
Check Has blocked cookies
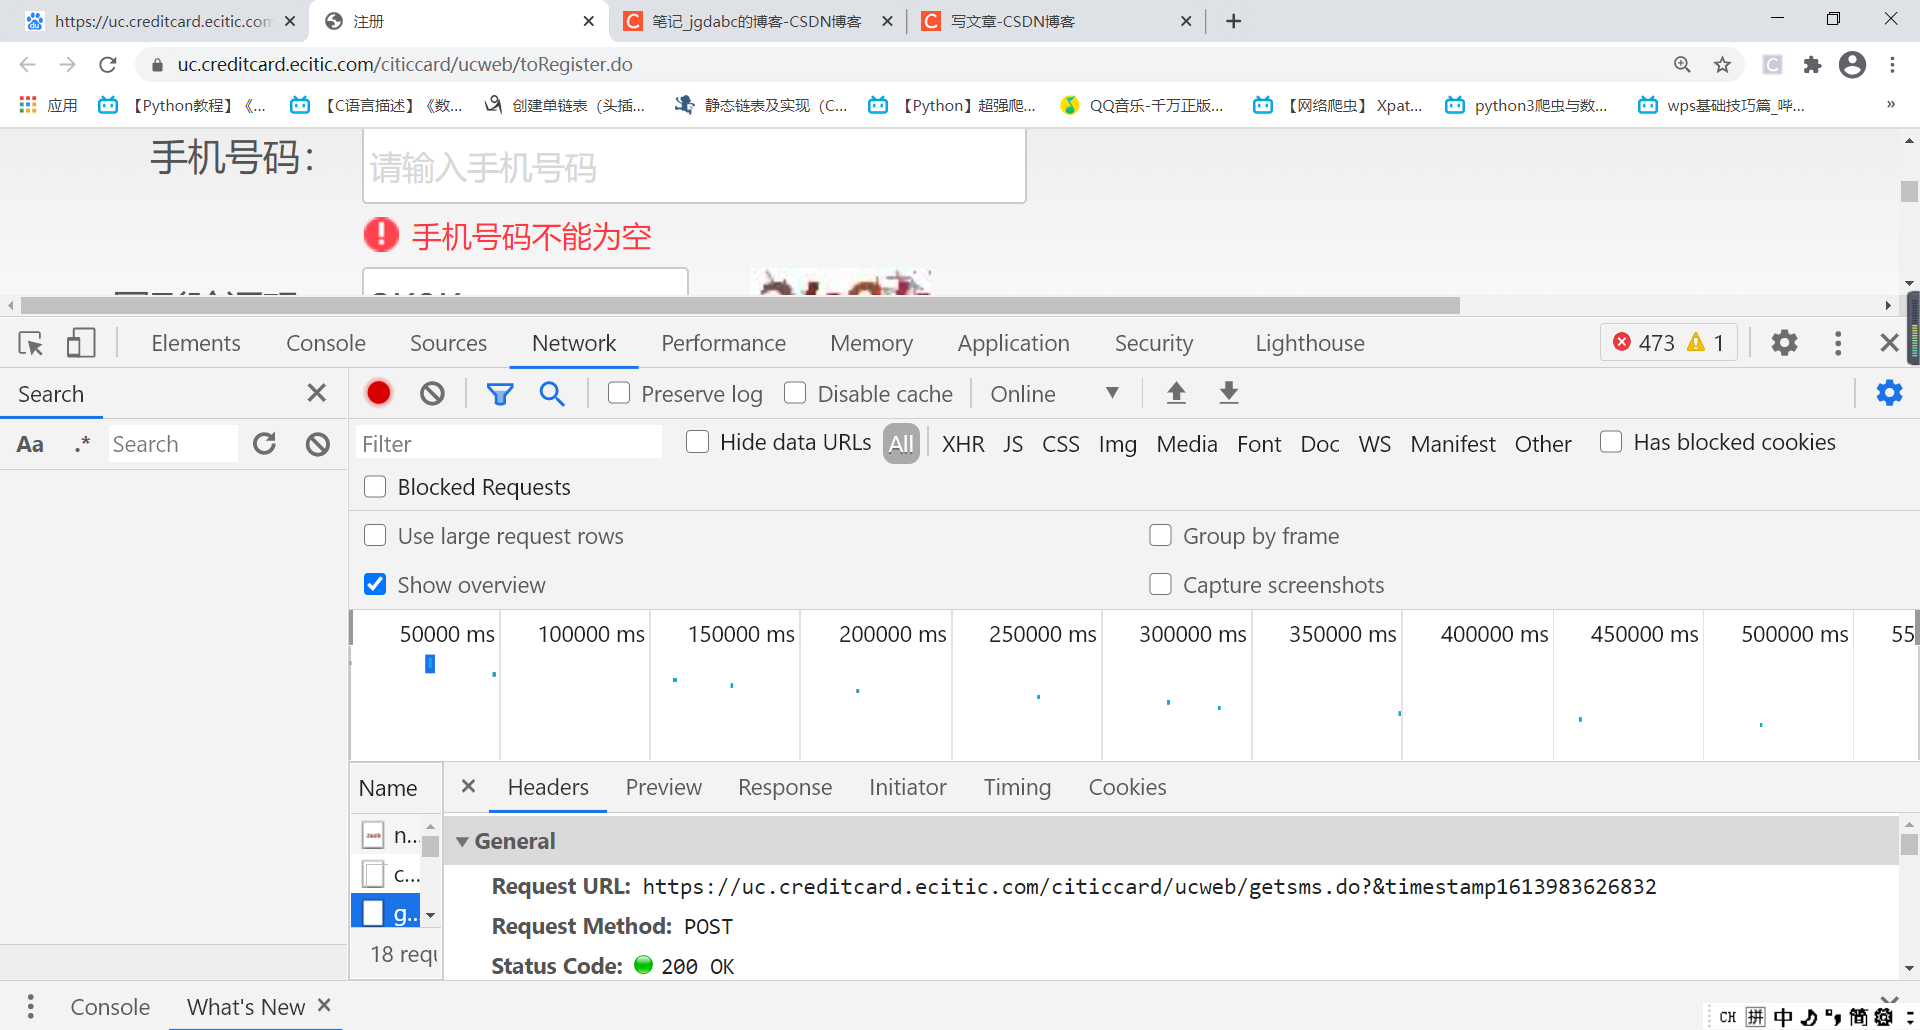tap(1611, 442)
